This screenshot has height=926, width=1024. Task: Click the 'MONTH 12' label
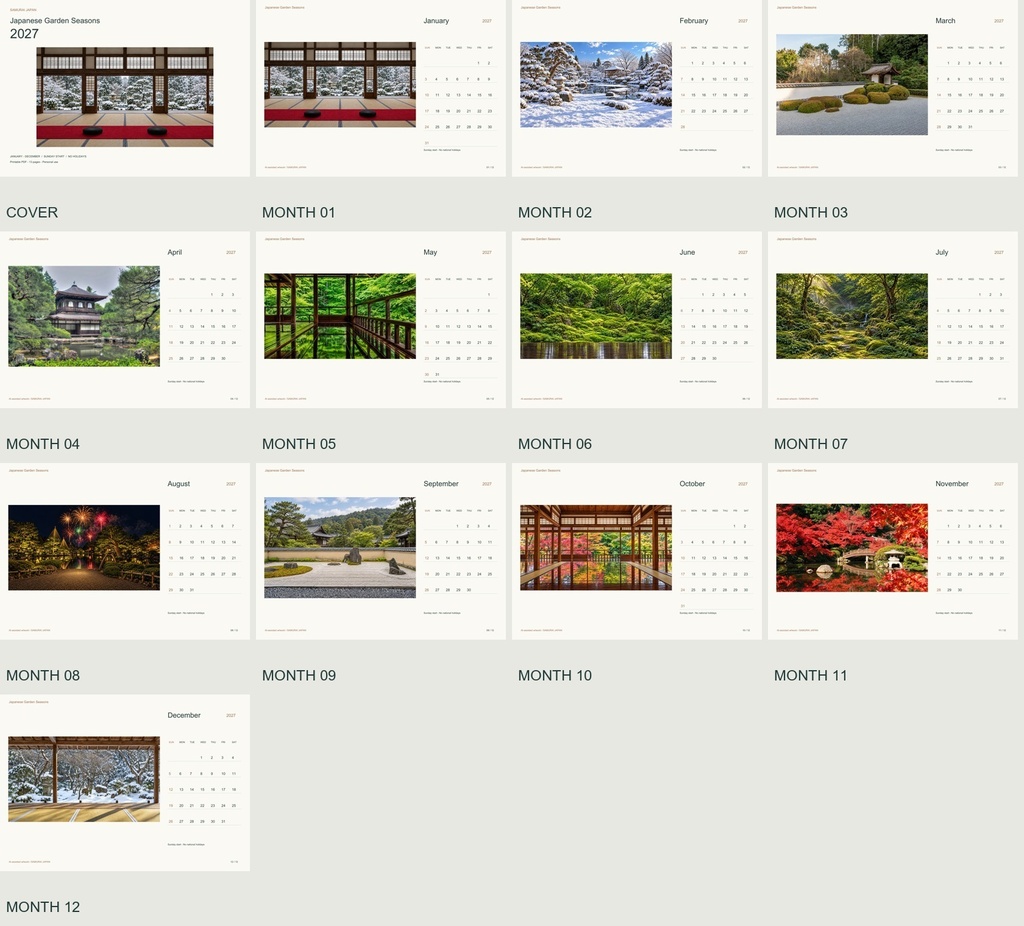[x=42, y=907]
